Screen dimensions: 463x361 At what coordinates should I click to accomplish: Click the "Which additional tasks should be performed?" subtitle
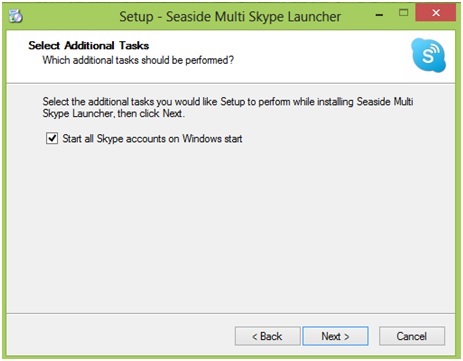138,60
